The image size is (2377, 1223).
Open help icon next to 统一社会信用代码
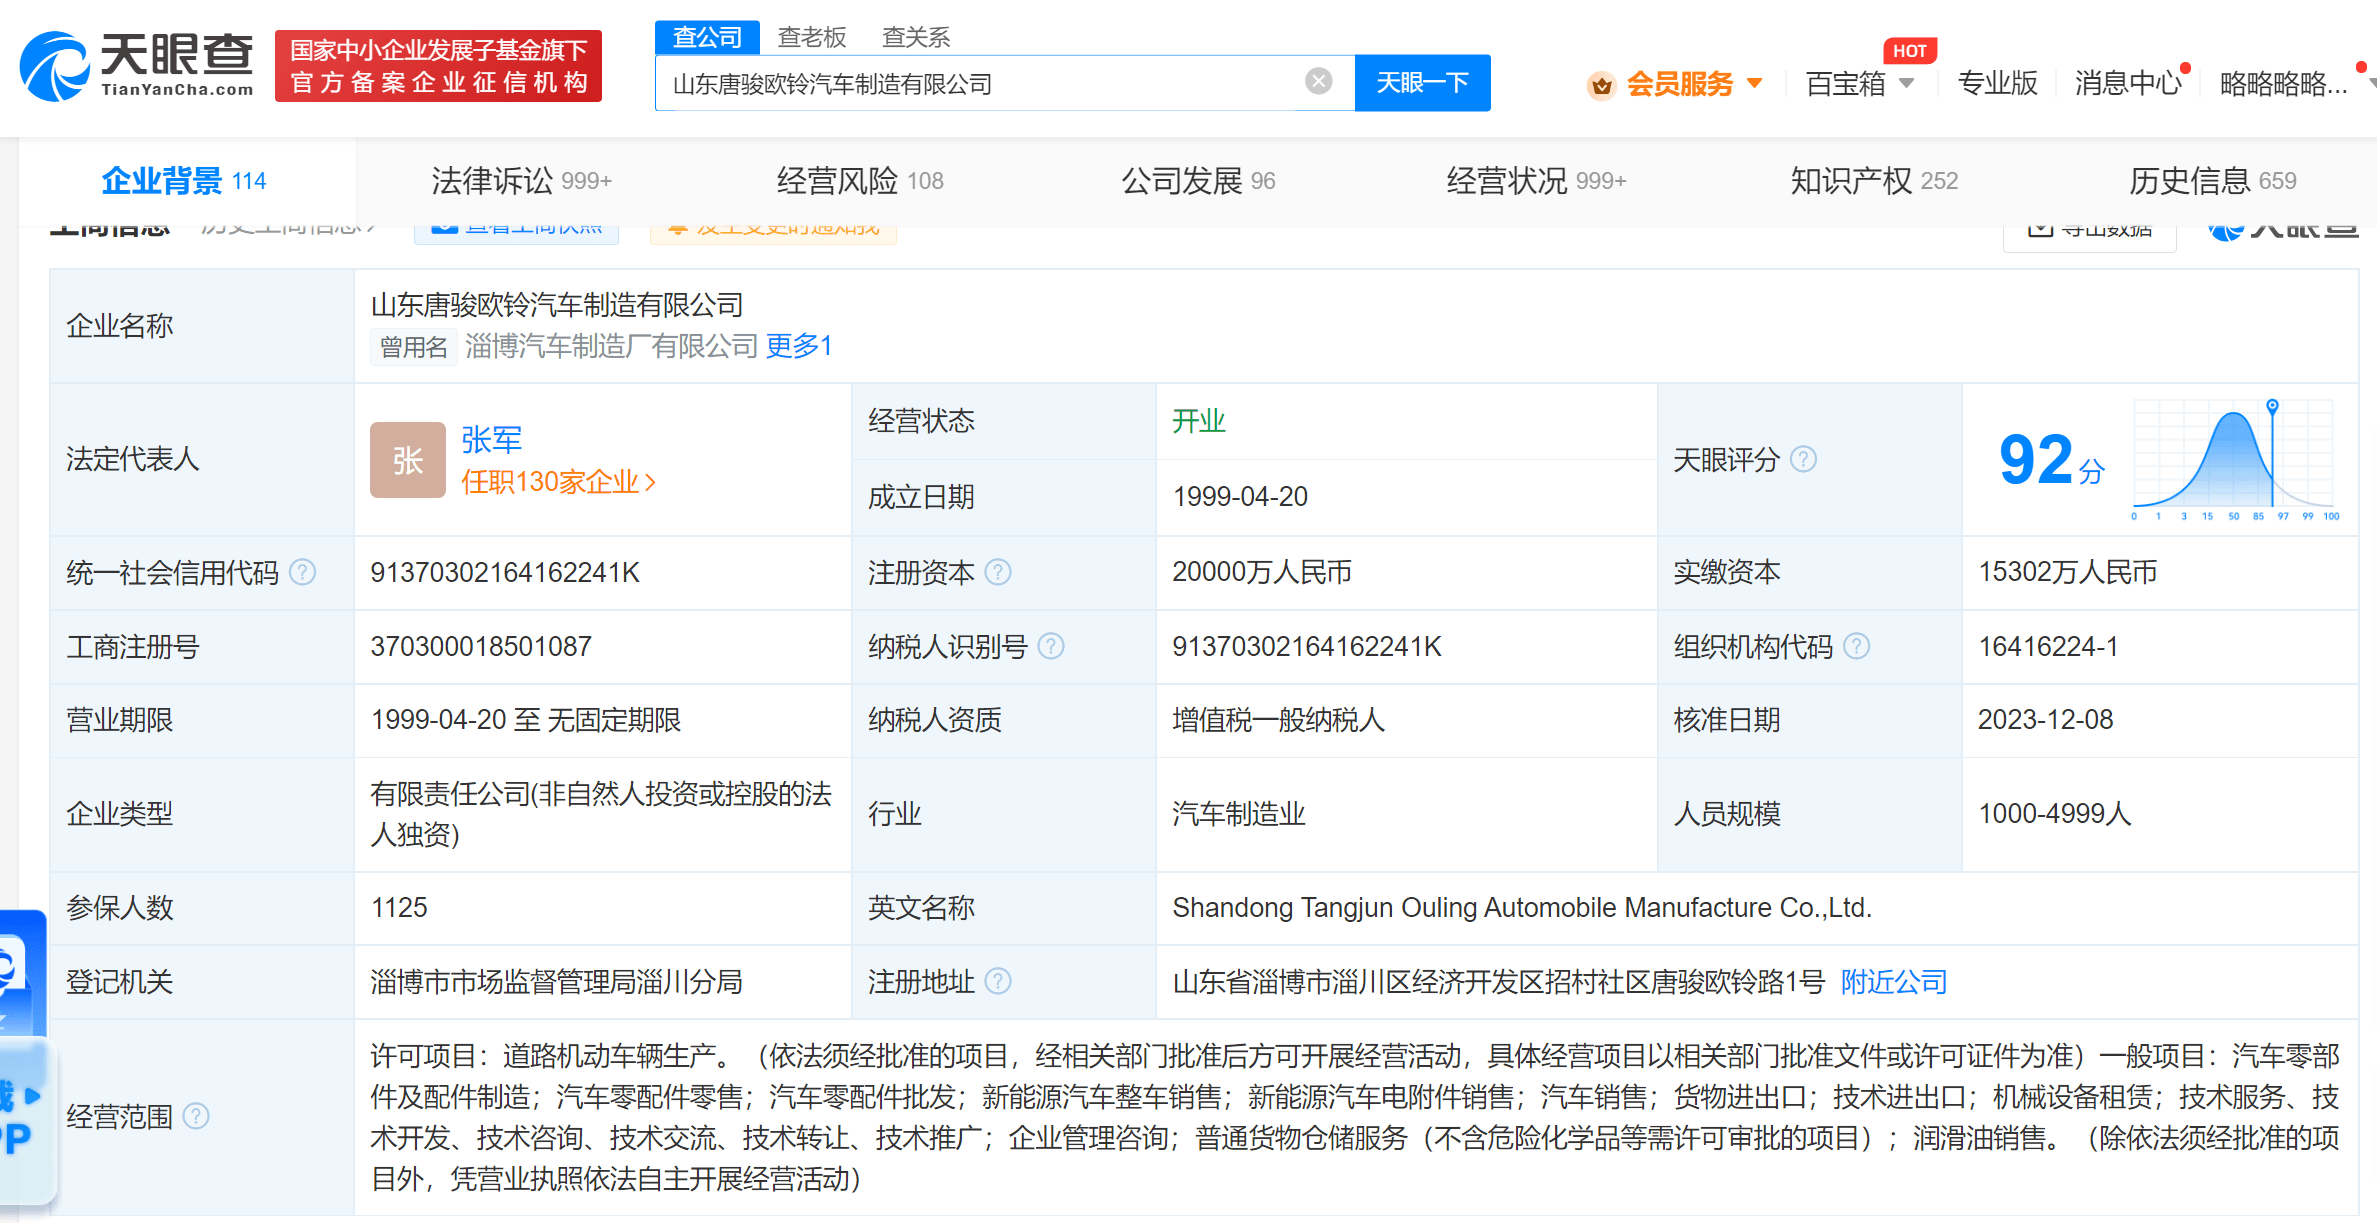pos(302,572)
